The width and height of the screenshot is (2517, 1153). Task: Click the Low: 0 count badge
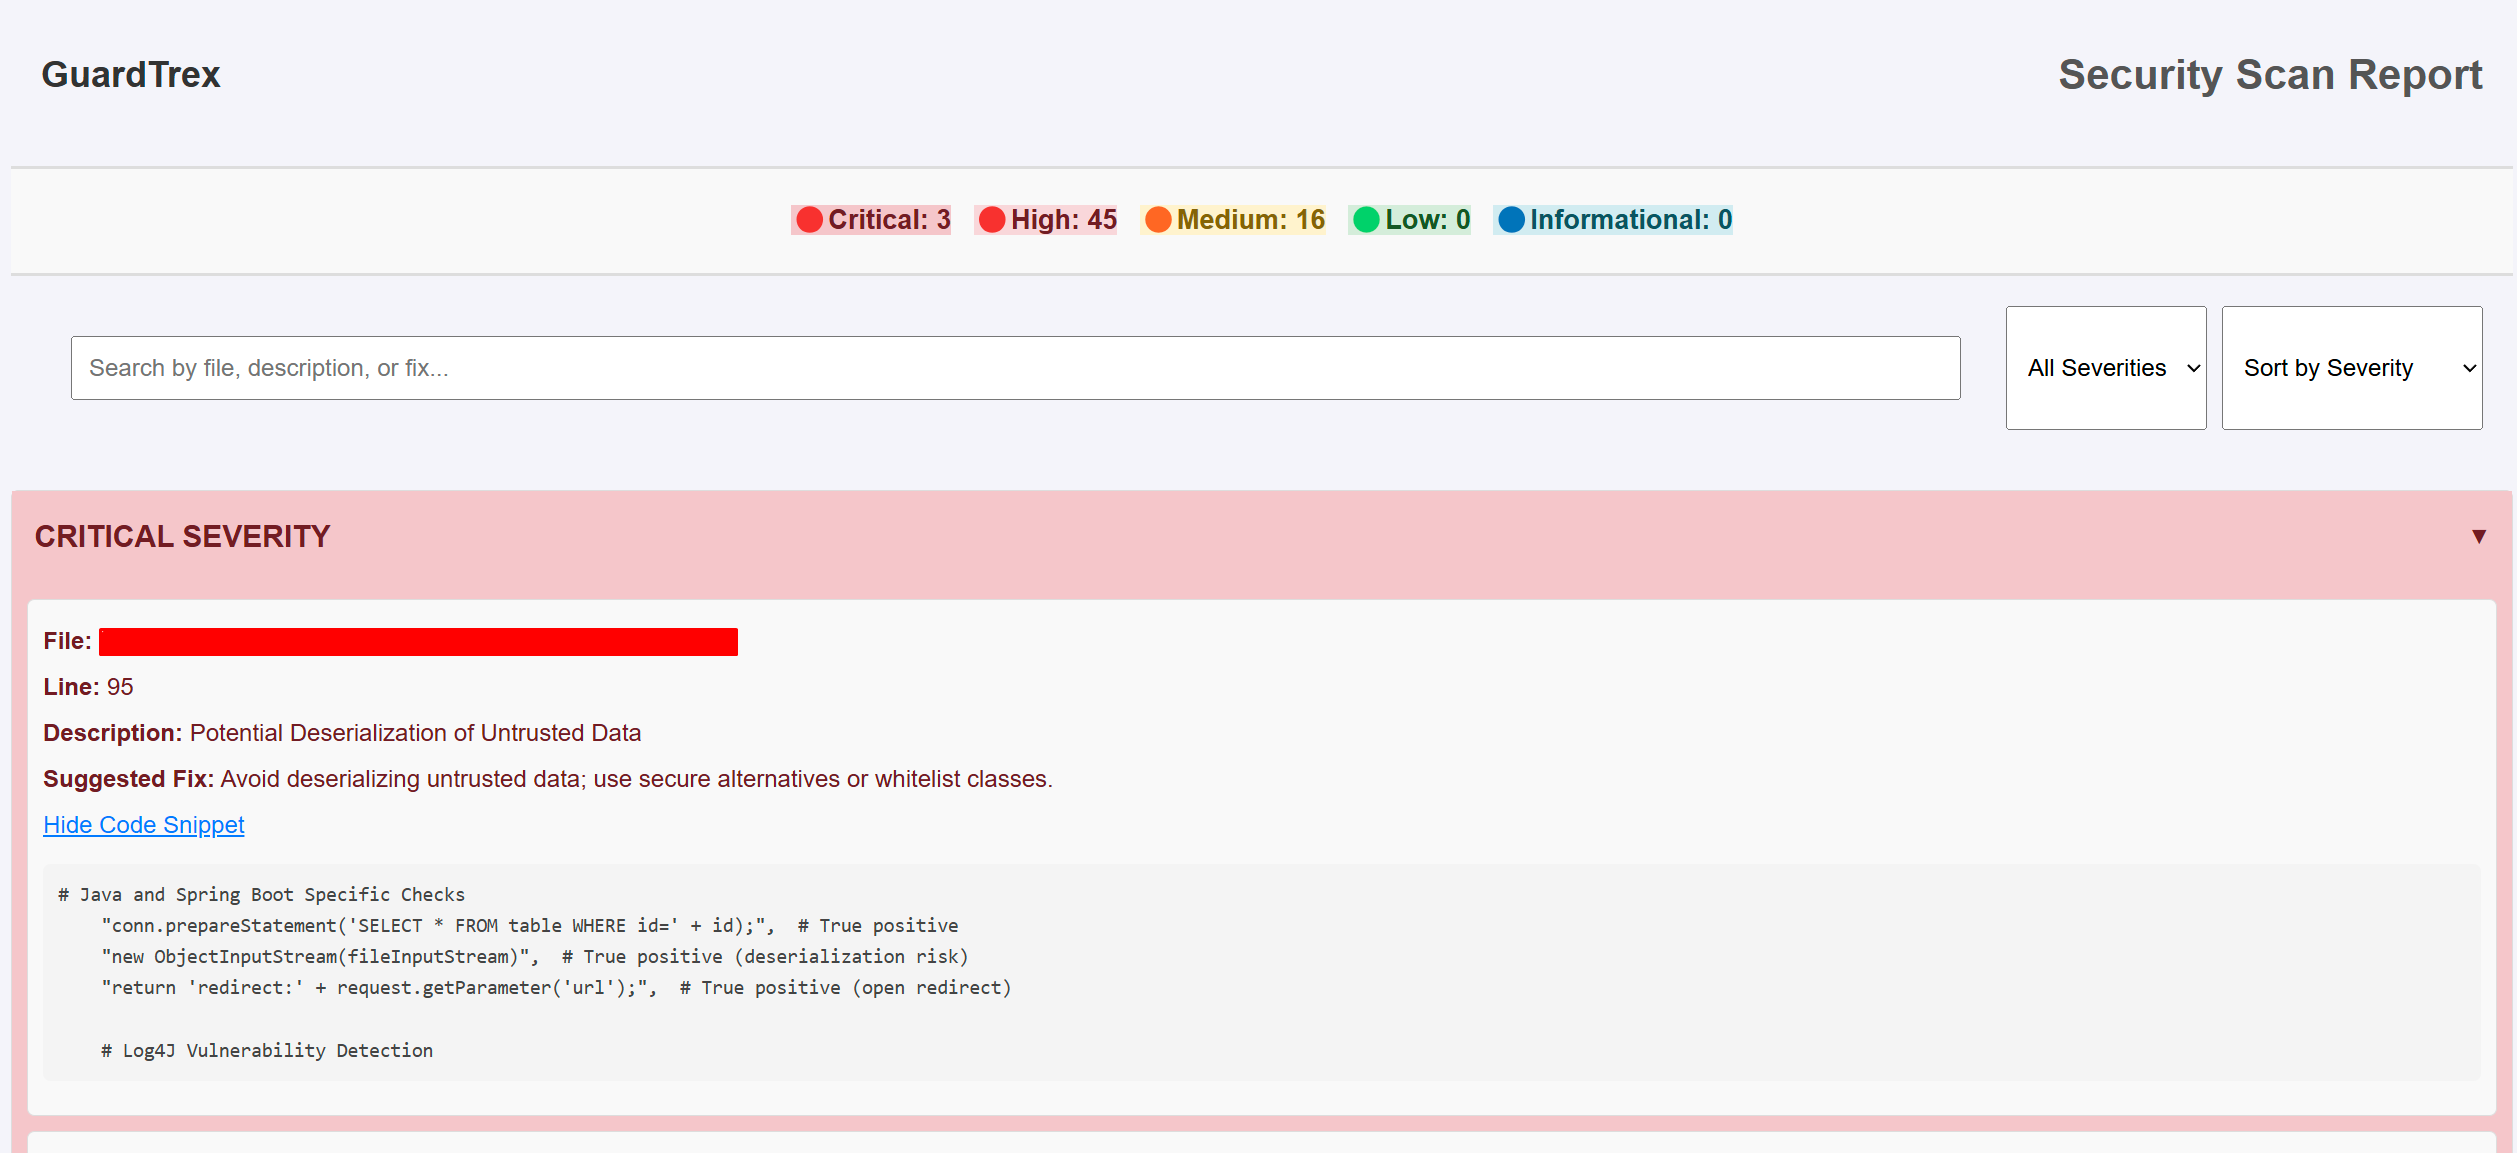[1427, 220]
